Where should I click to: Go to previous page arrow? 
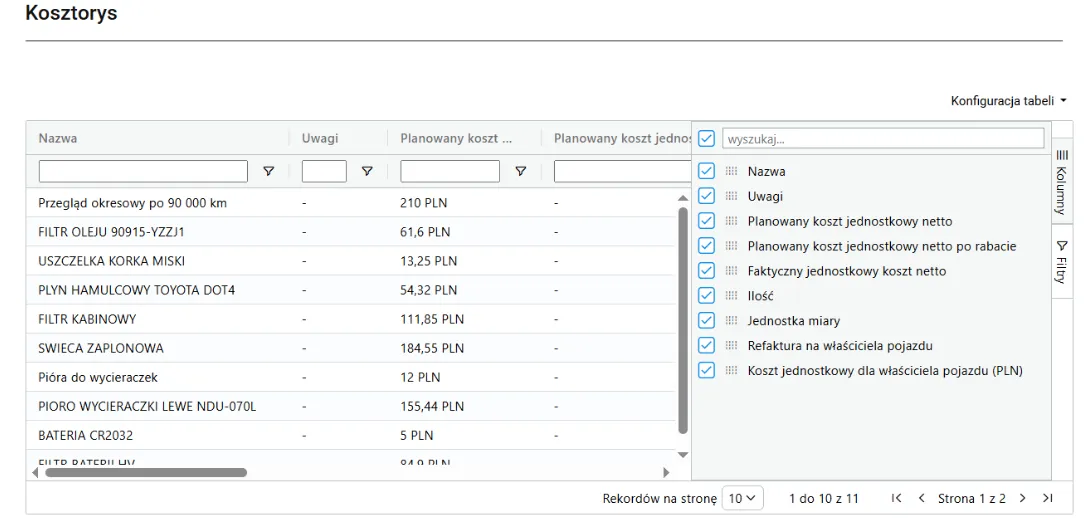click(921, 498)
